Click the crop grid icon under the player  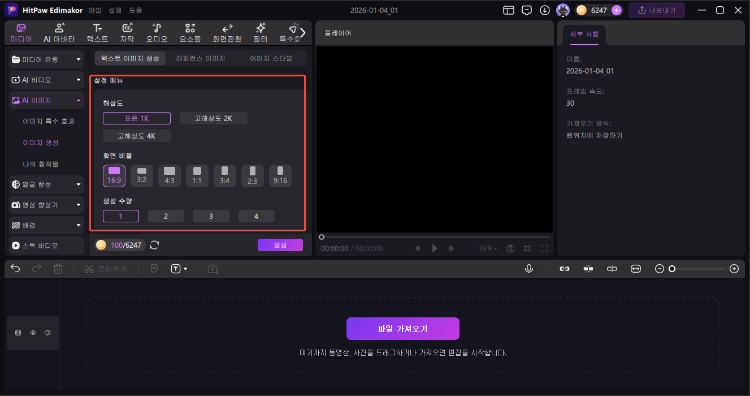tap(527, 248)
